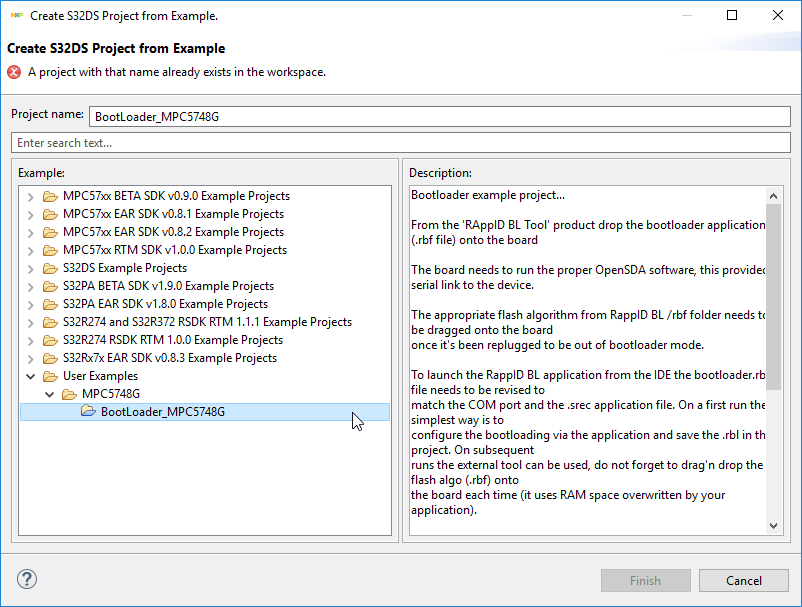
Task: Click BootLoader_MPC5748G project folder icon
Action: point(88,411)
